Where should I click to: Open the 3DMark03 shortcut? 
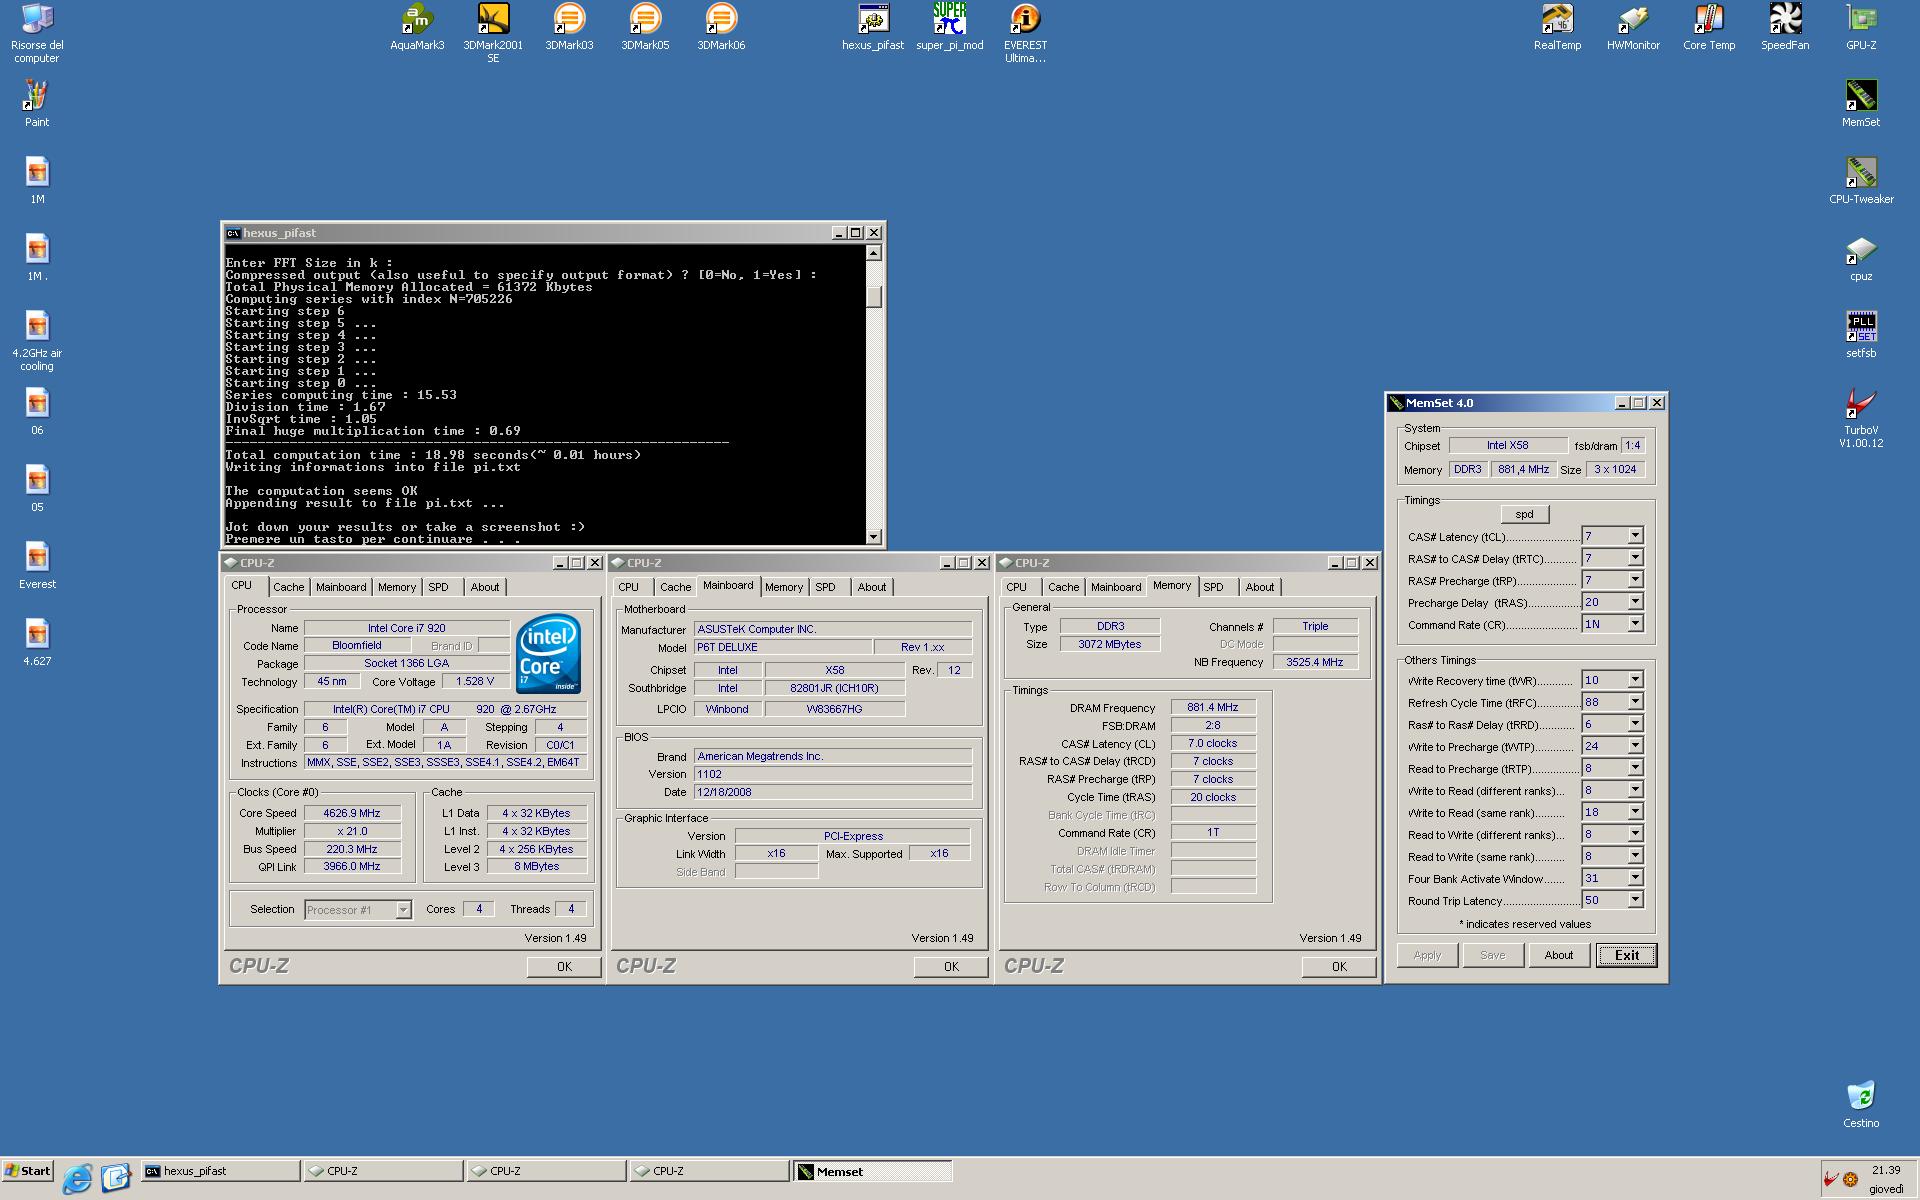pos(569,27)
